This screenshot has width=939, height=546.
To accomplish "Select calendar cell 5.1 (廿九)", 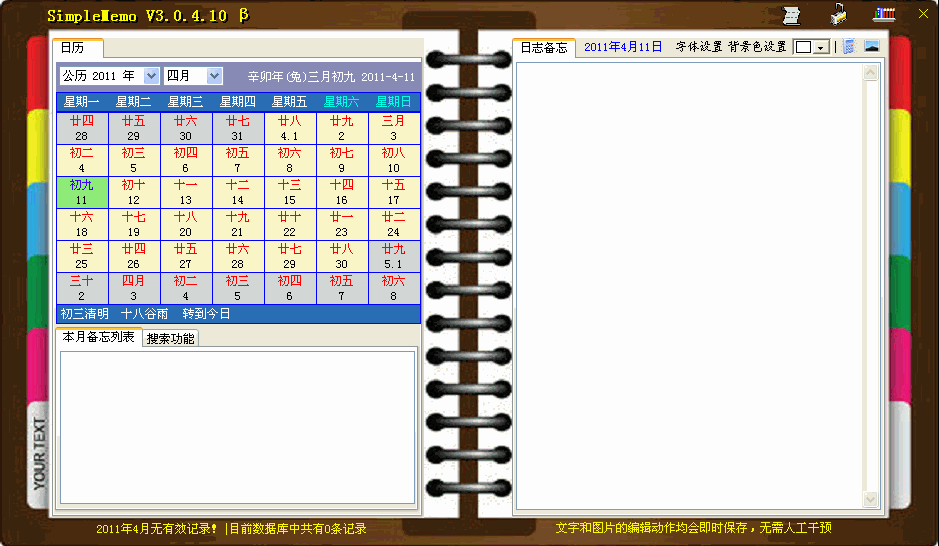I will click(393, 256).
